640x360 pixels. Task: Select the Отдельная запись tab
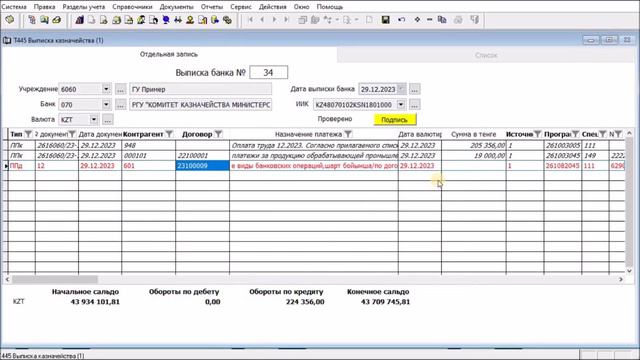click(169, 54)
